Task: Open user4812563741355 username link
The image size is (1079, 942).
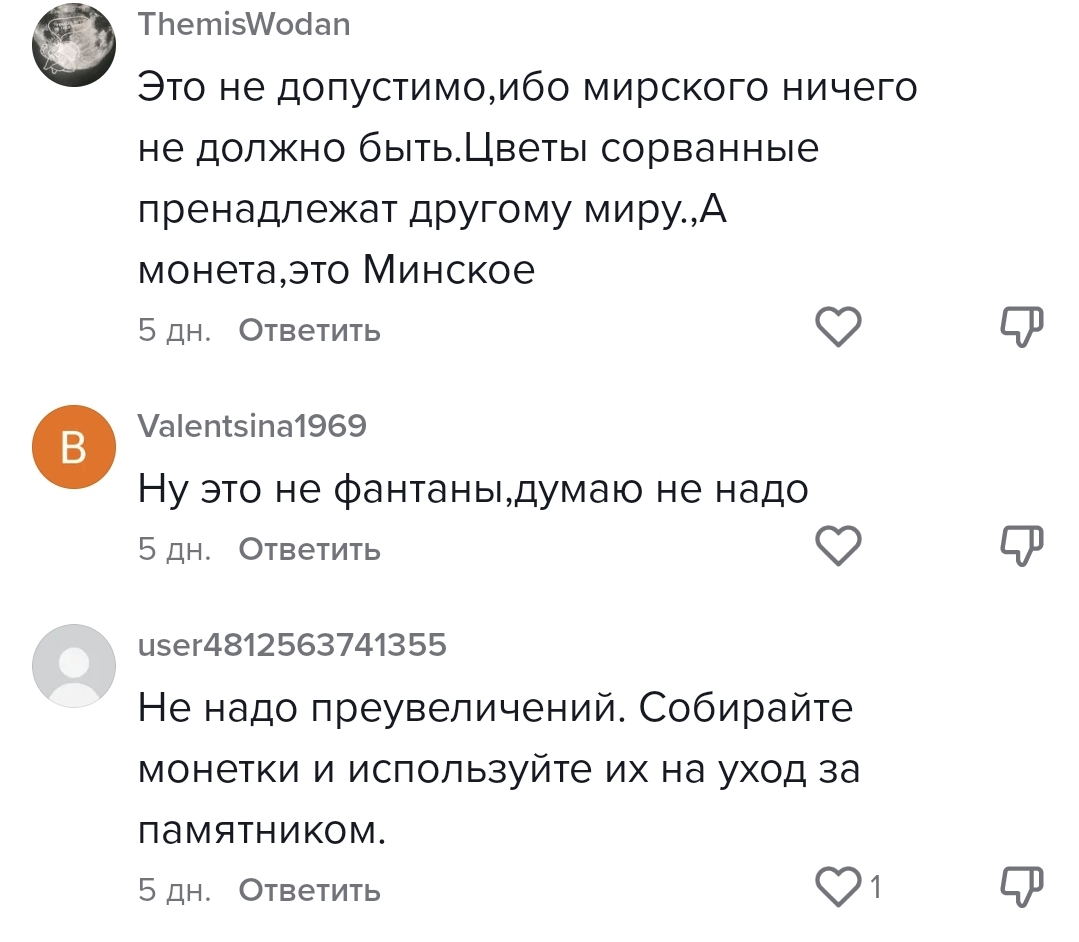Action: pos(291,645)
